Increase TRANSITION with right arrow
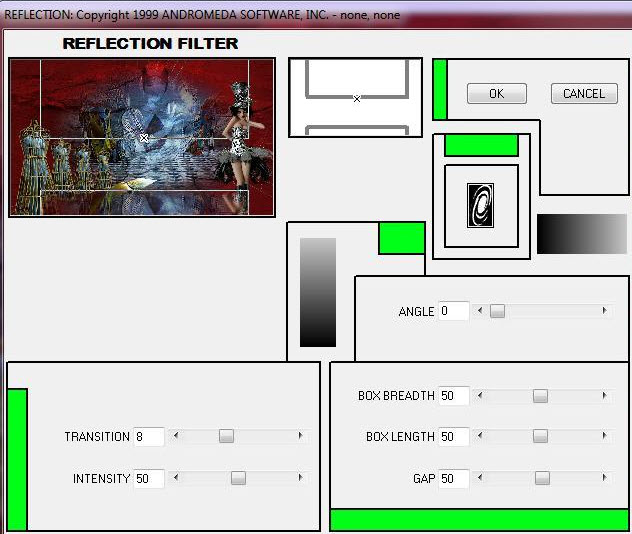The image size is (632, 534). pyautogui.click(x=300, y=436)
